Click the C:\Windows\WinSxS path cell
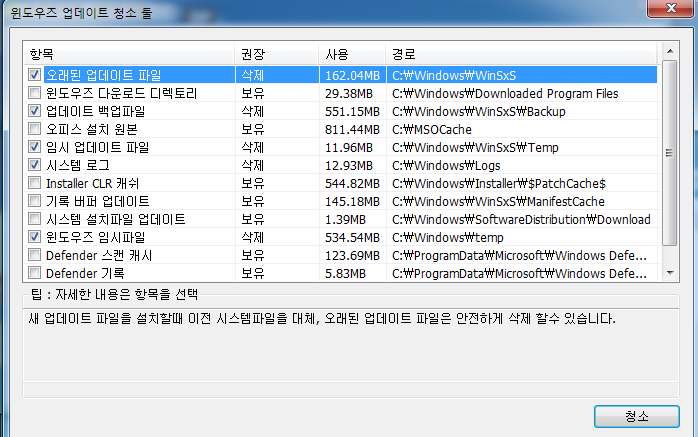The height and width of the screenshot is (437, 698). 454,76
